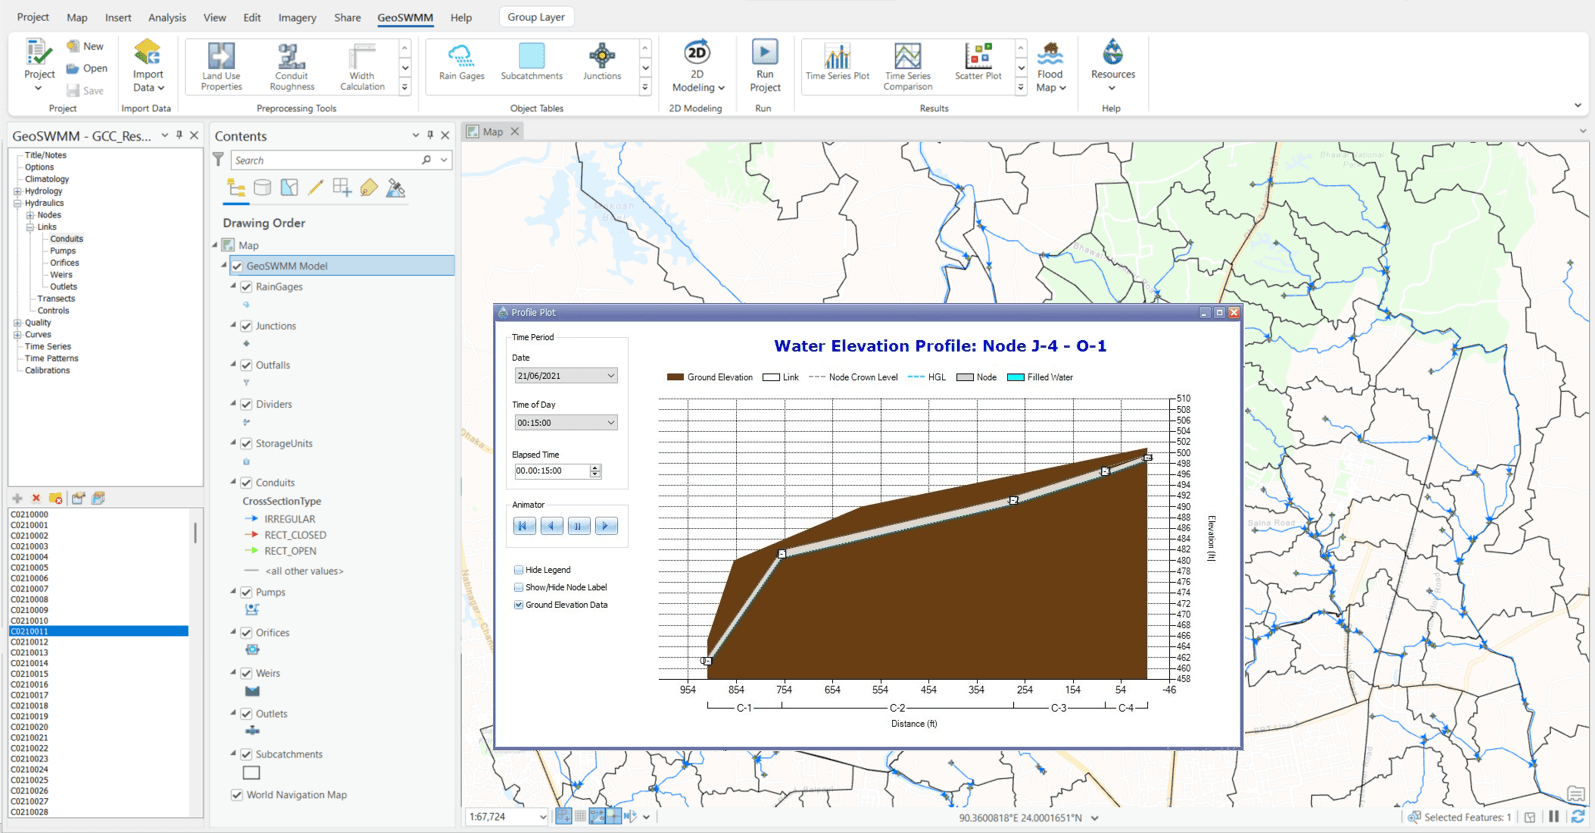Open the Conduit Roughness tool

pos(291,66)
